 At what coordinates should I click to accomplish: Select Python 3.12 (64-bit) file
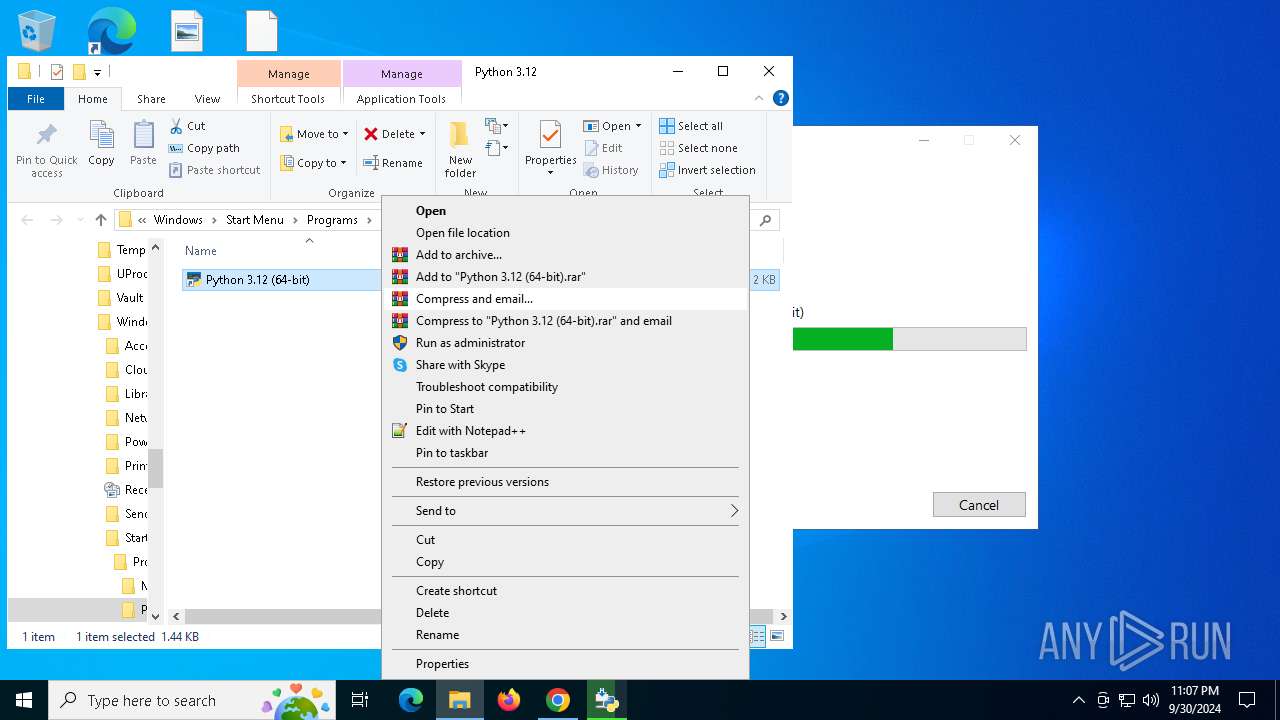257,280
